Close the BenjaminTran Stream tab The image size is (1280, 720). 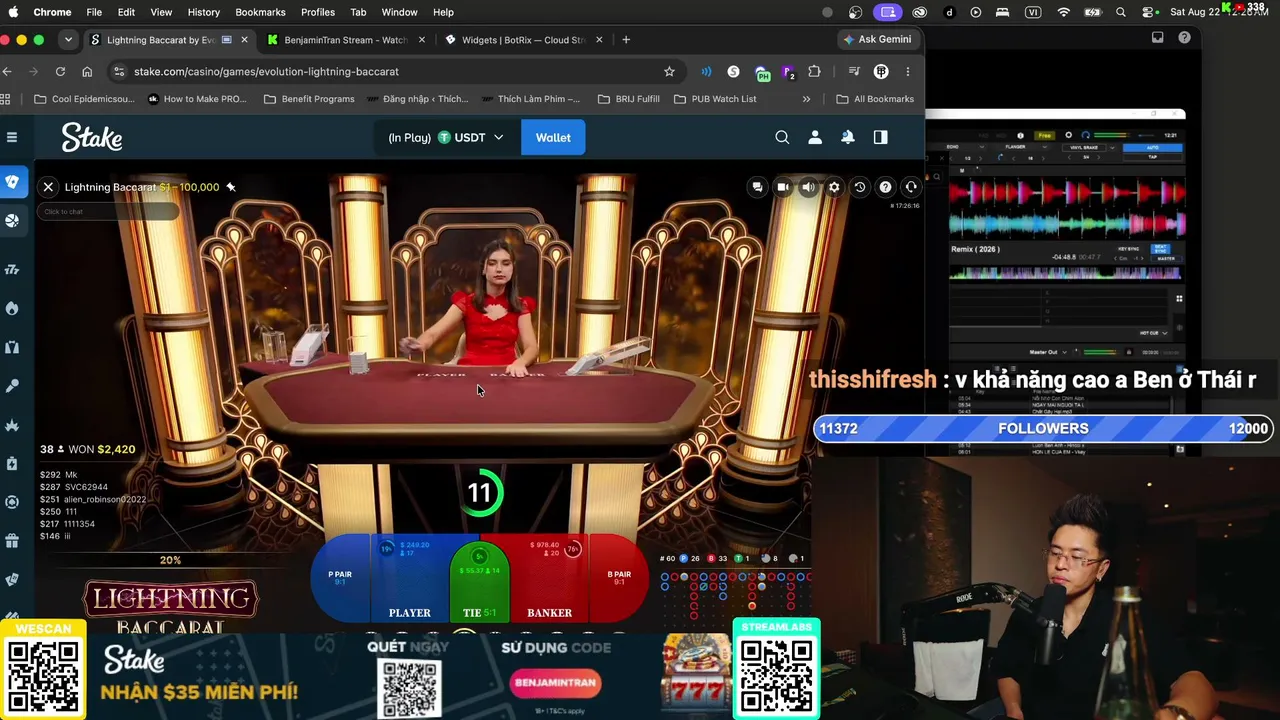tap(422, 40)
